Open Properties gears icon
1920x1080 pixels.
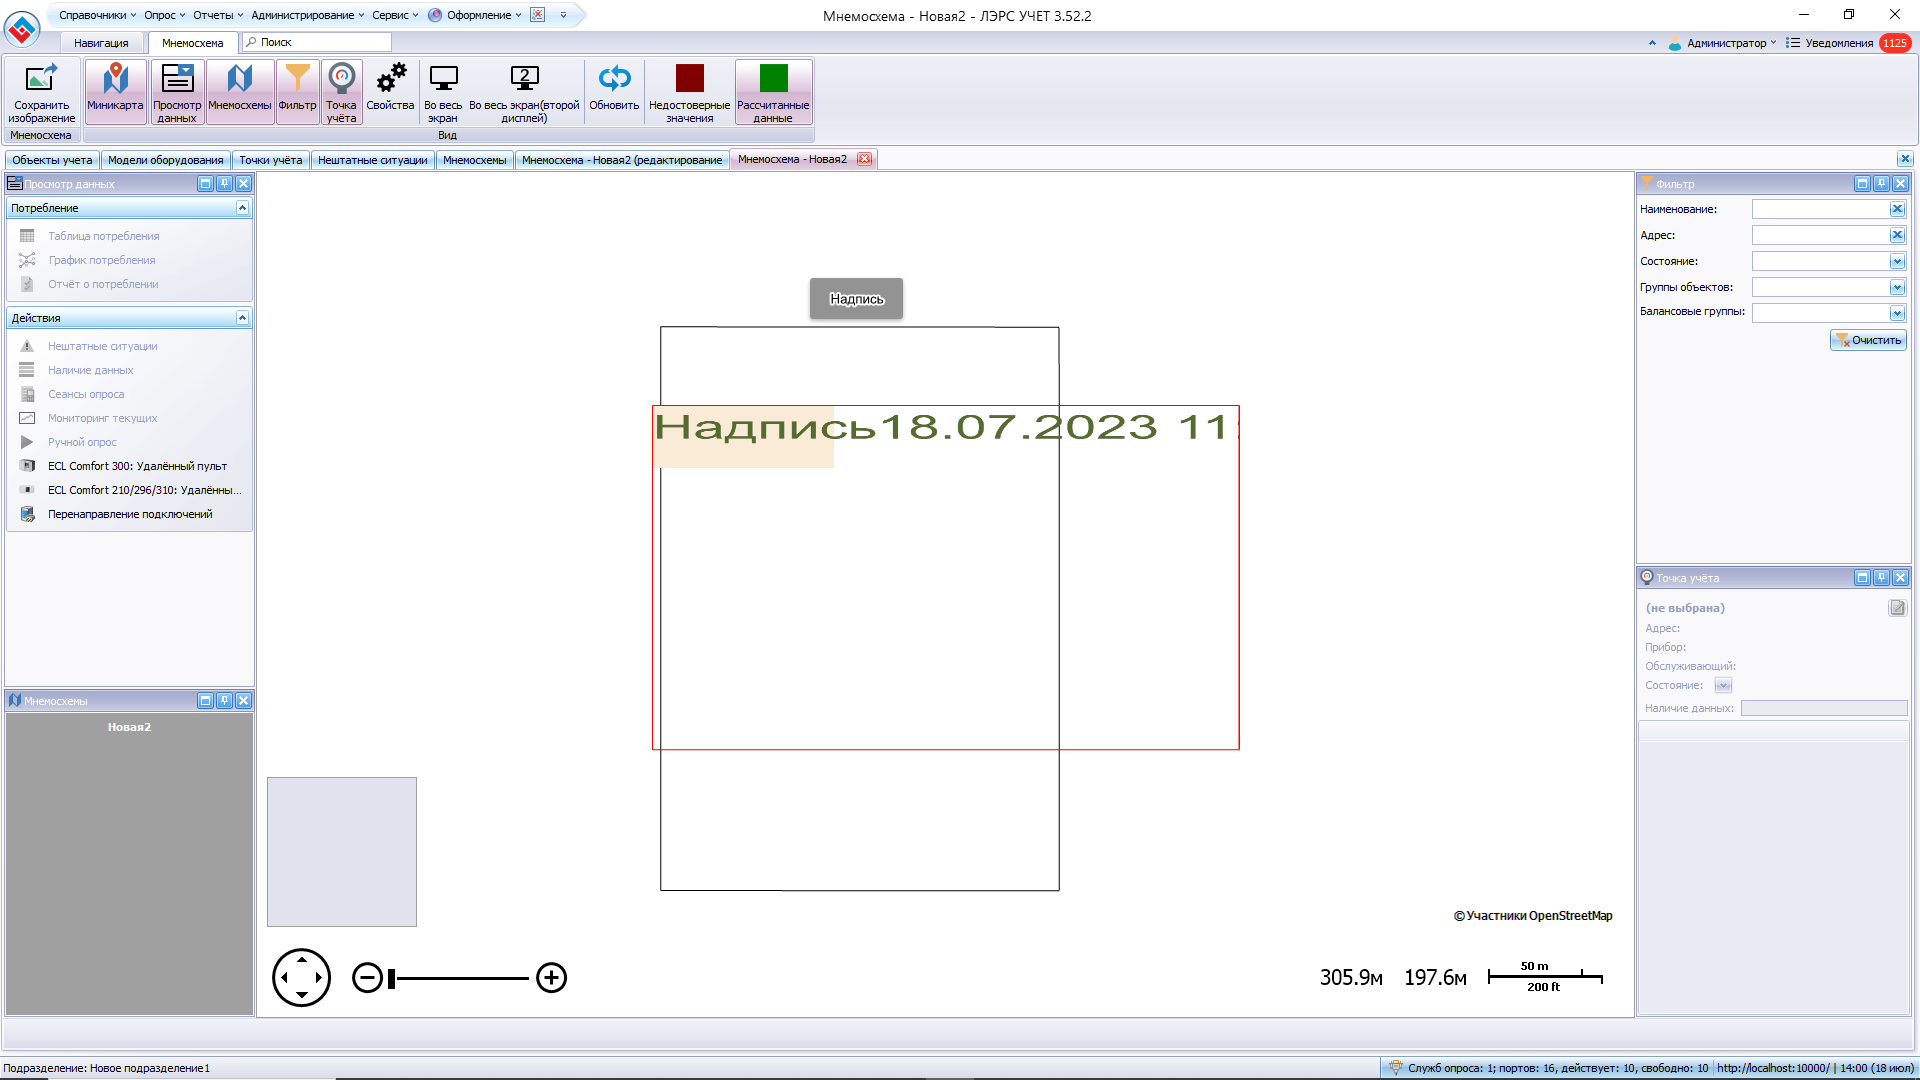pyautogui.click(x=390, y=80)
